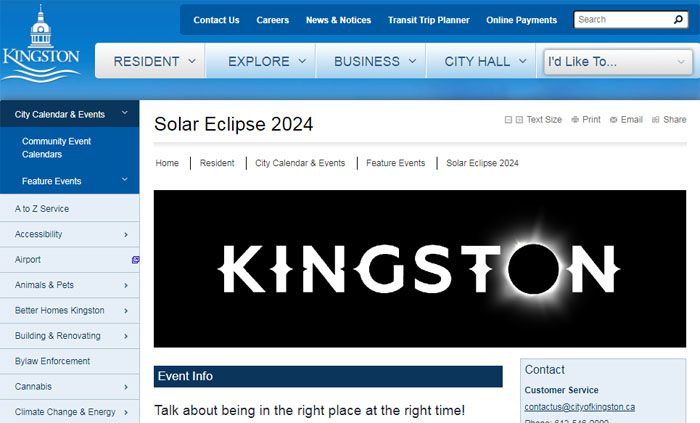Open the Transit Trip Planner link
Viewport: 700px width, 423px height.
429,20
